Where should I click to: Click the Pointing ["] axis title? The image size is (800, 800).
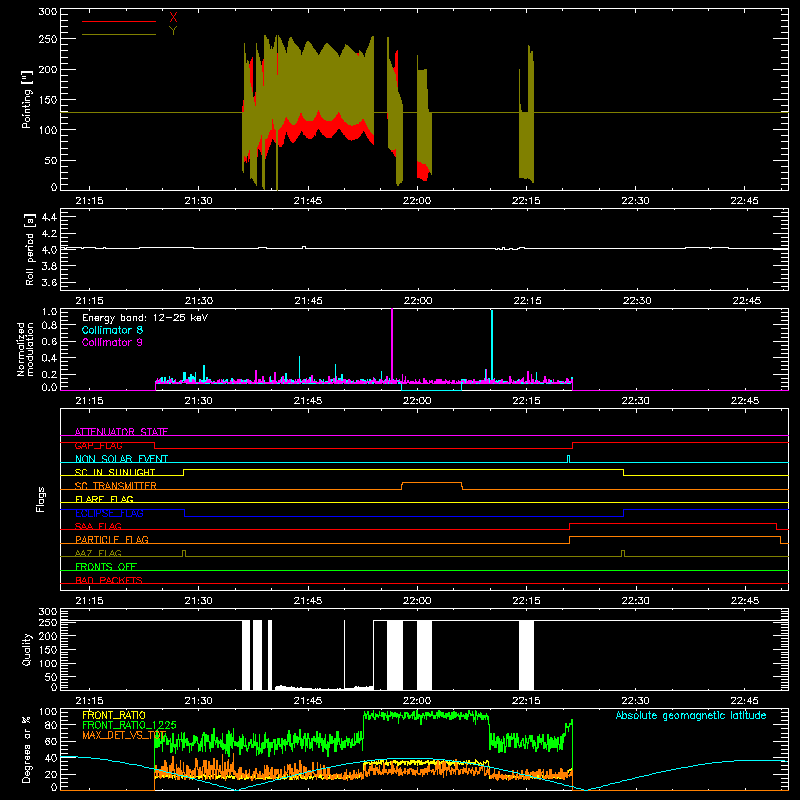[x=27, y=99]
